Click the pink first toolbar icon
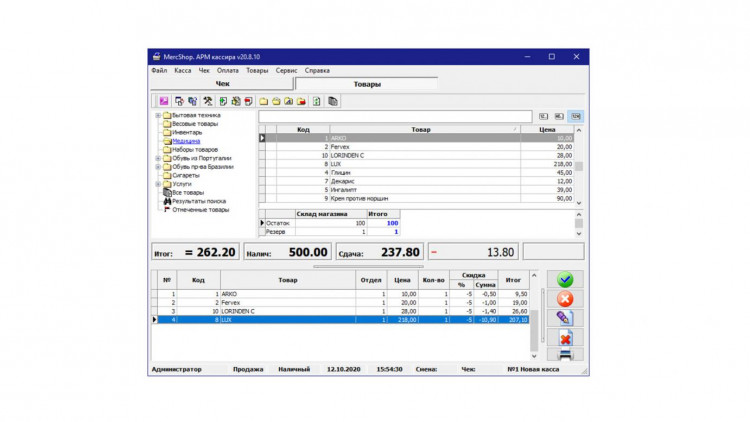750x422 pixels. pos(163,101)
